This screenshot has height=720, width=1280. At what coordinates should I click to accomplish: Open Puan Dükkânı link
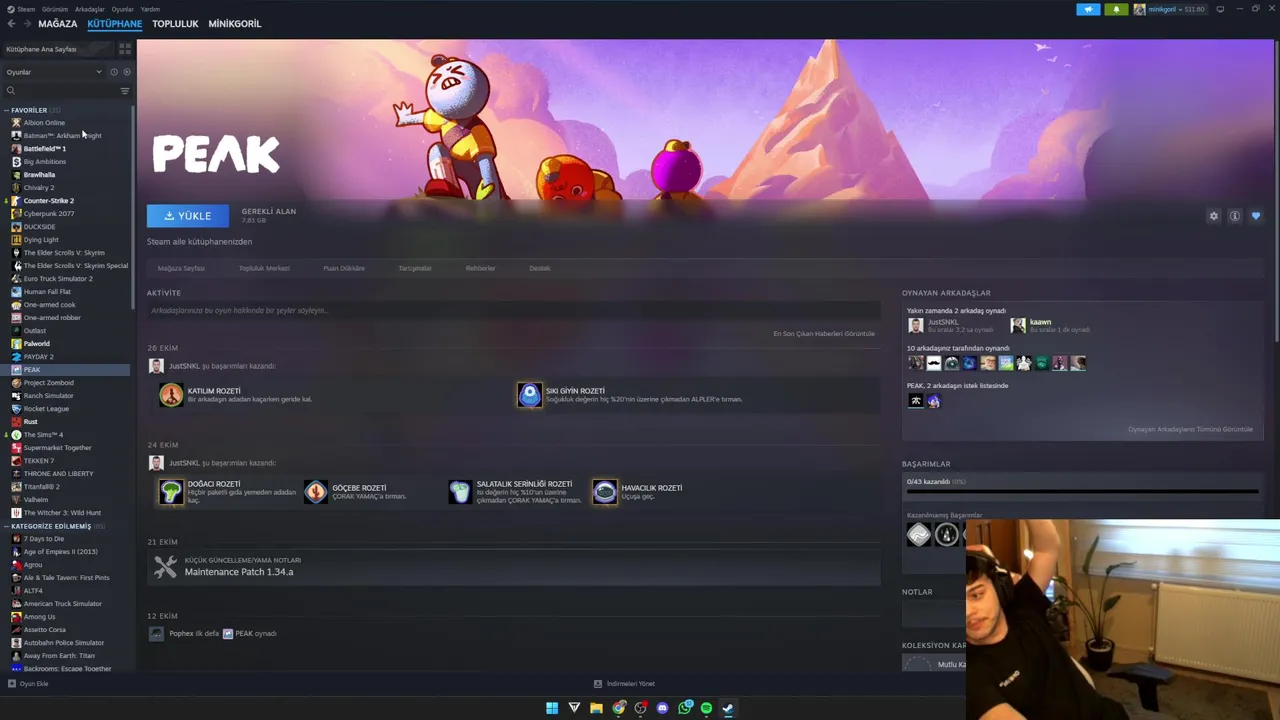click(x=343, y=268)
